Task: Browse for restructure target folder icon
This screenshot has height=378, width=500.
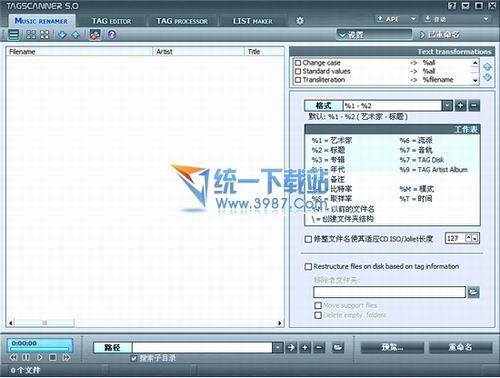Action: click(x=473, y=292)
